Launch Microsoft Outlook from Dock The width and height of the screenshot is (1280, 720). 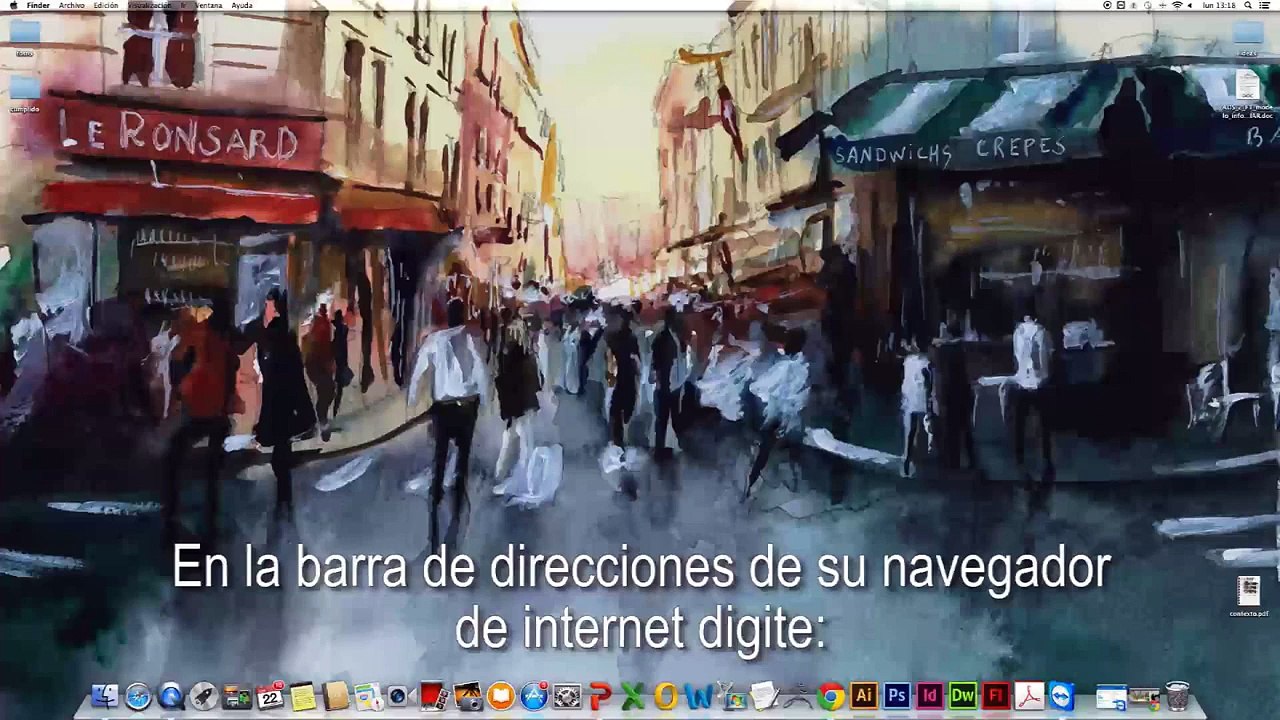[666, 696]
